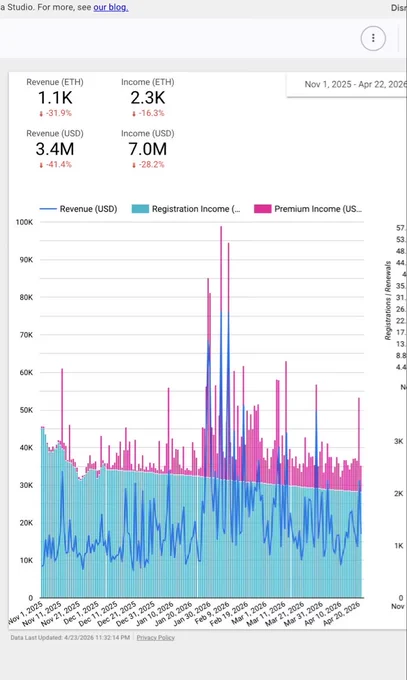
Task: Toggle the Registration Income legend entry
Action: coord(186,209)
